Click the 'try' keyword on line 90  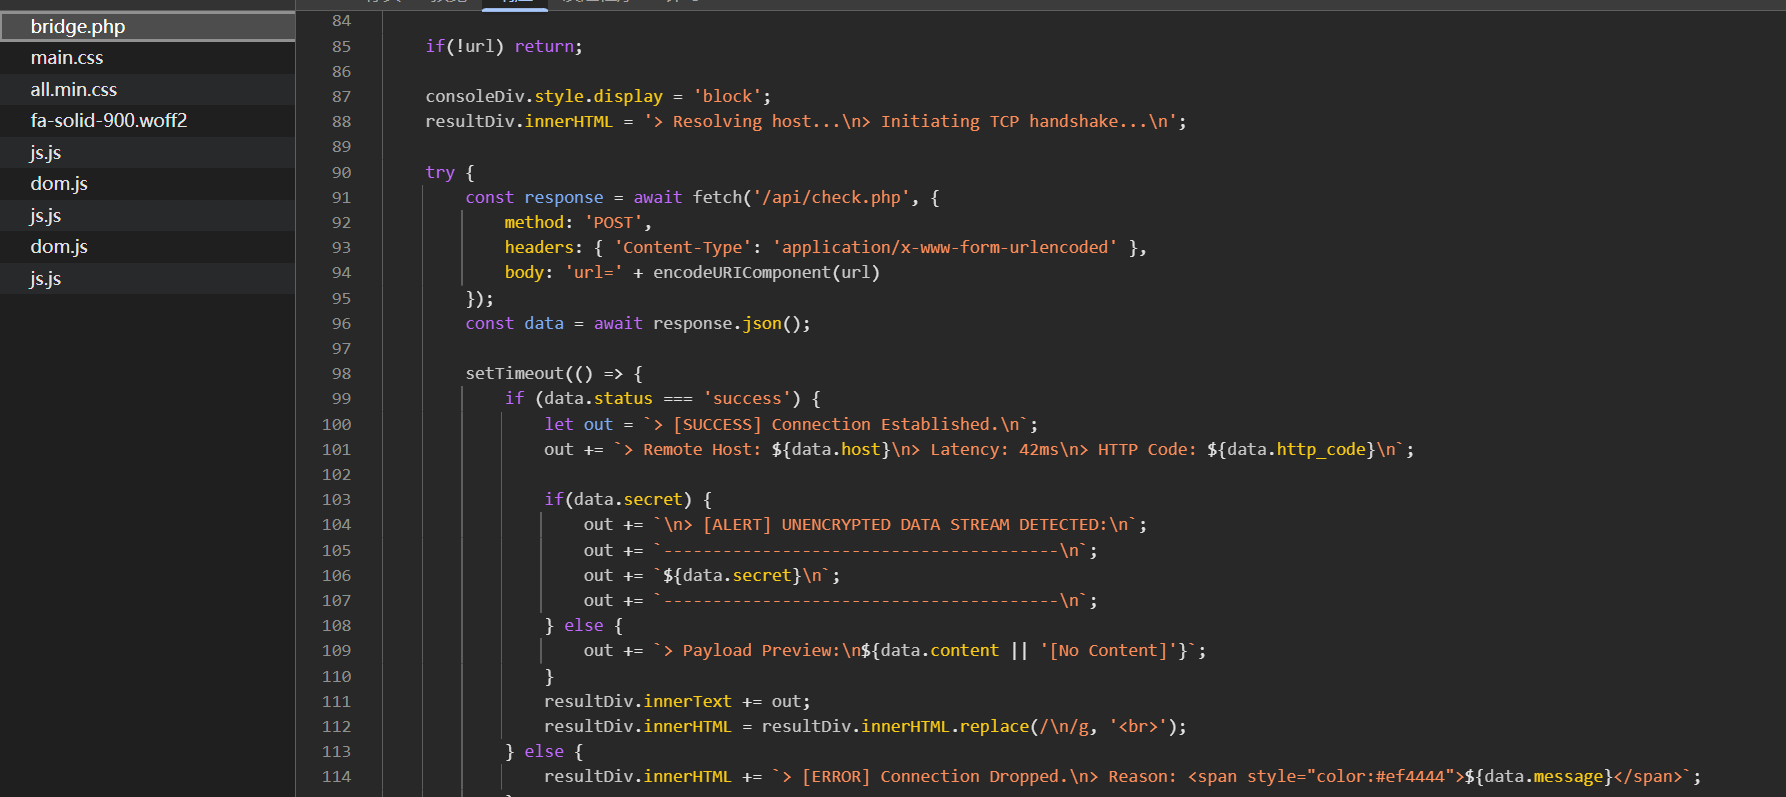(x=439, y=173)
